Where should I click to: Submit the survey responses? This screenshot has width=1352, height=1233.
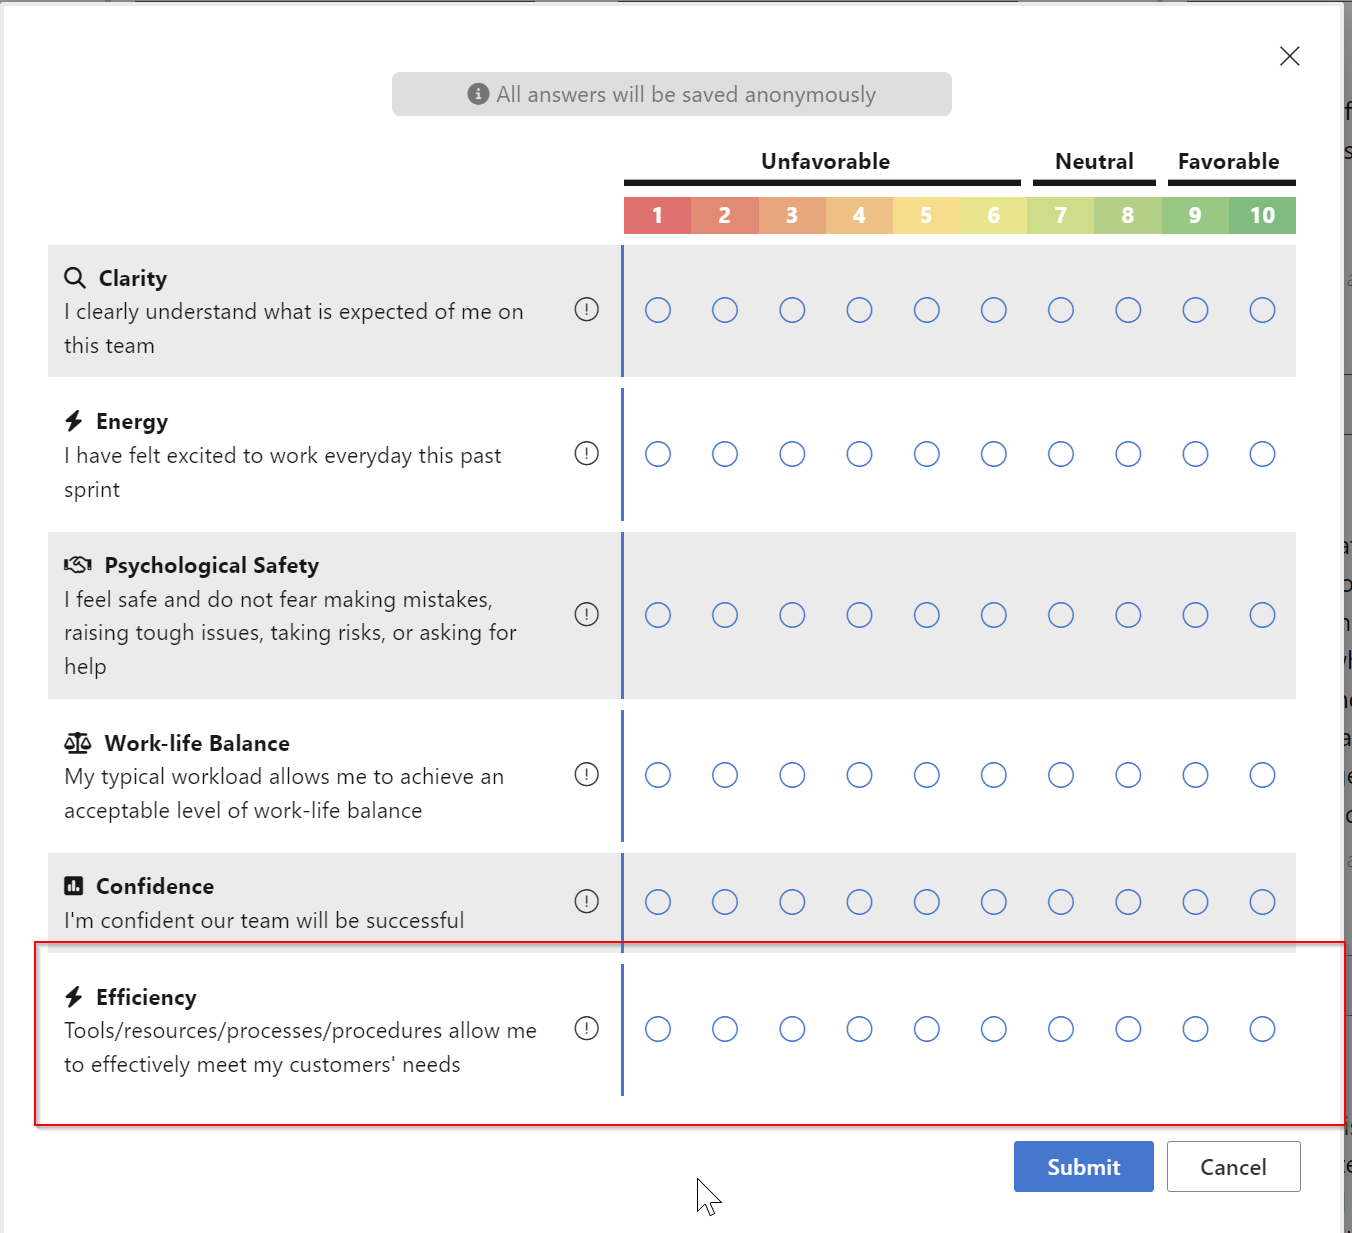(1083, 1166)
